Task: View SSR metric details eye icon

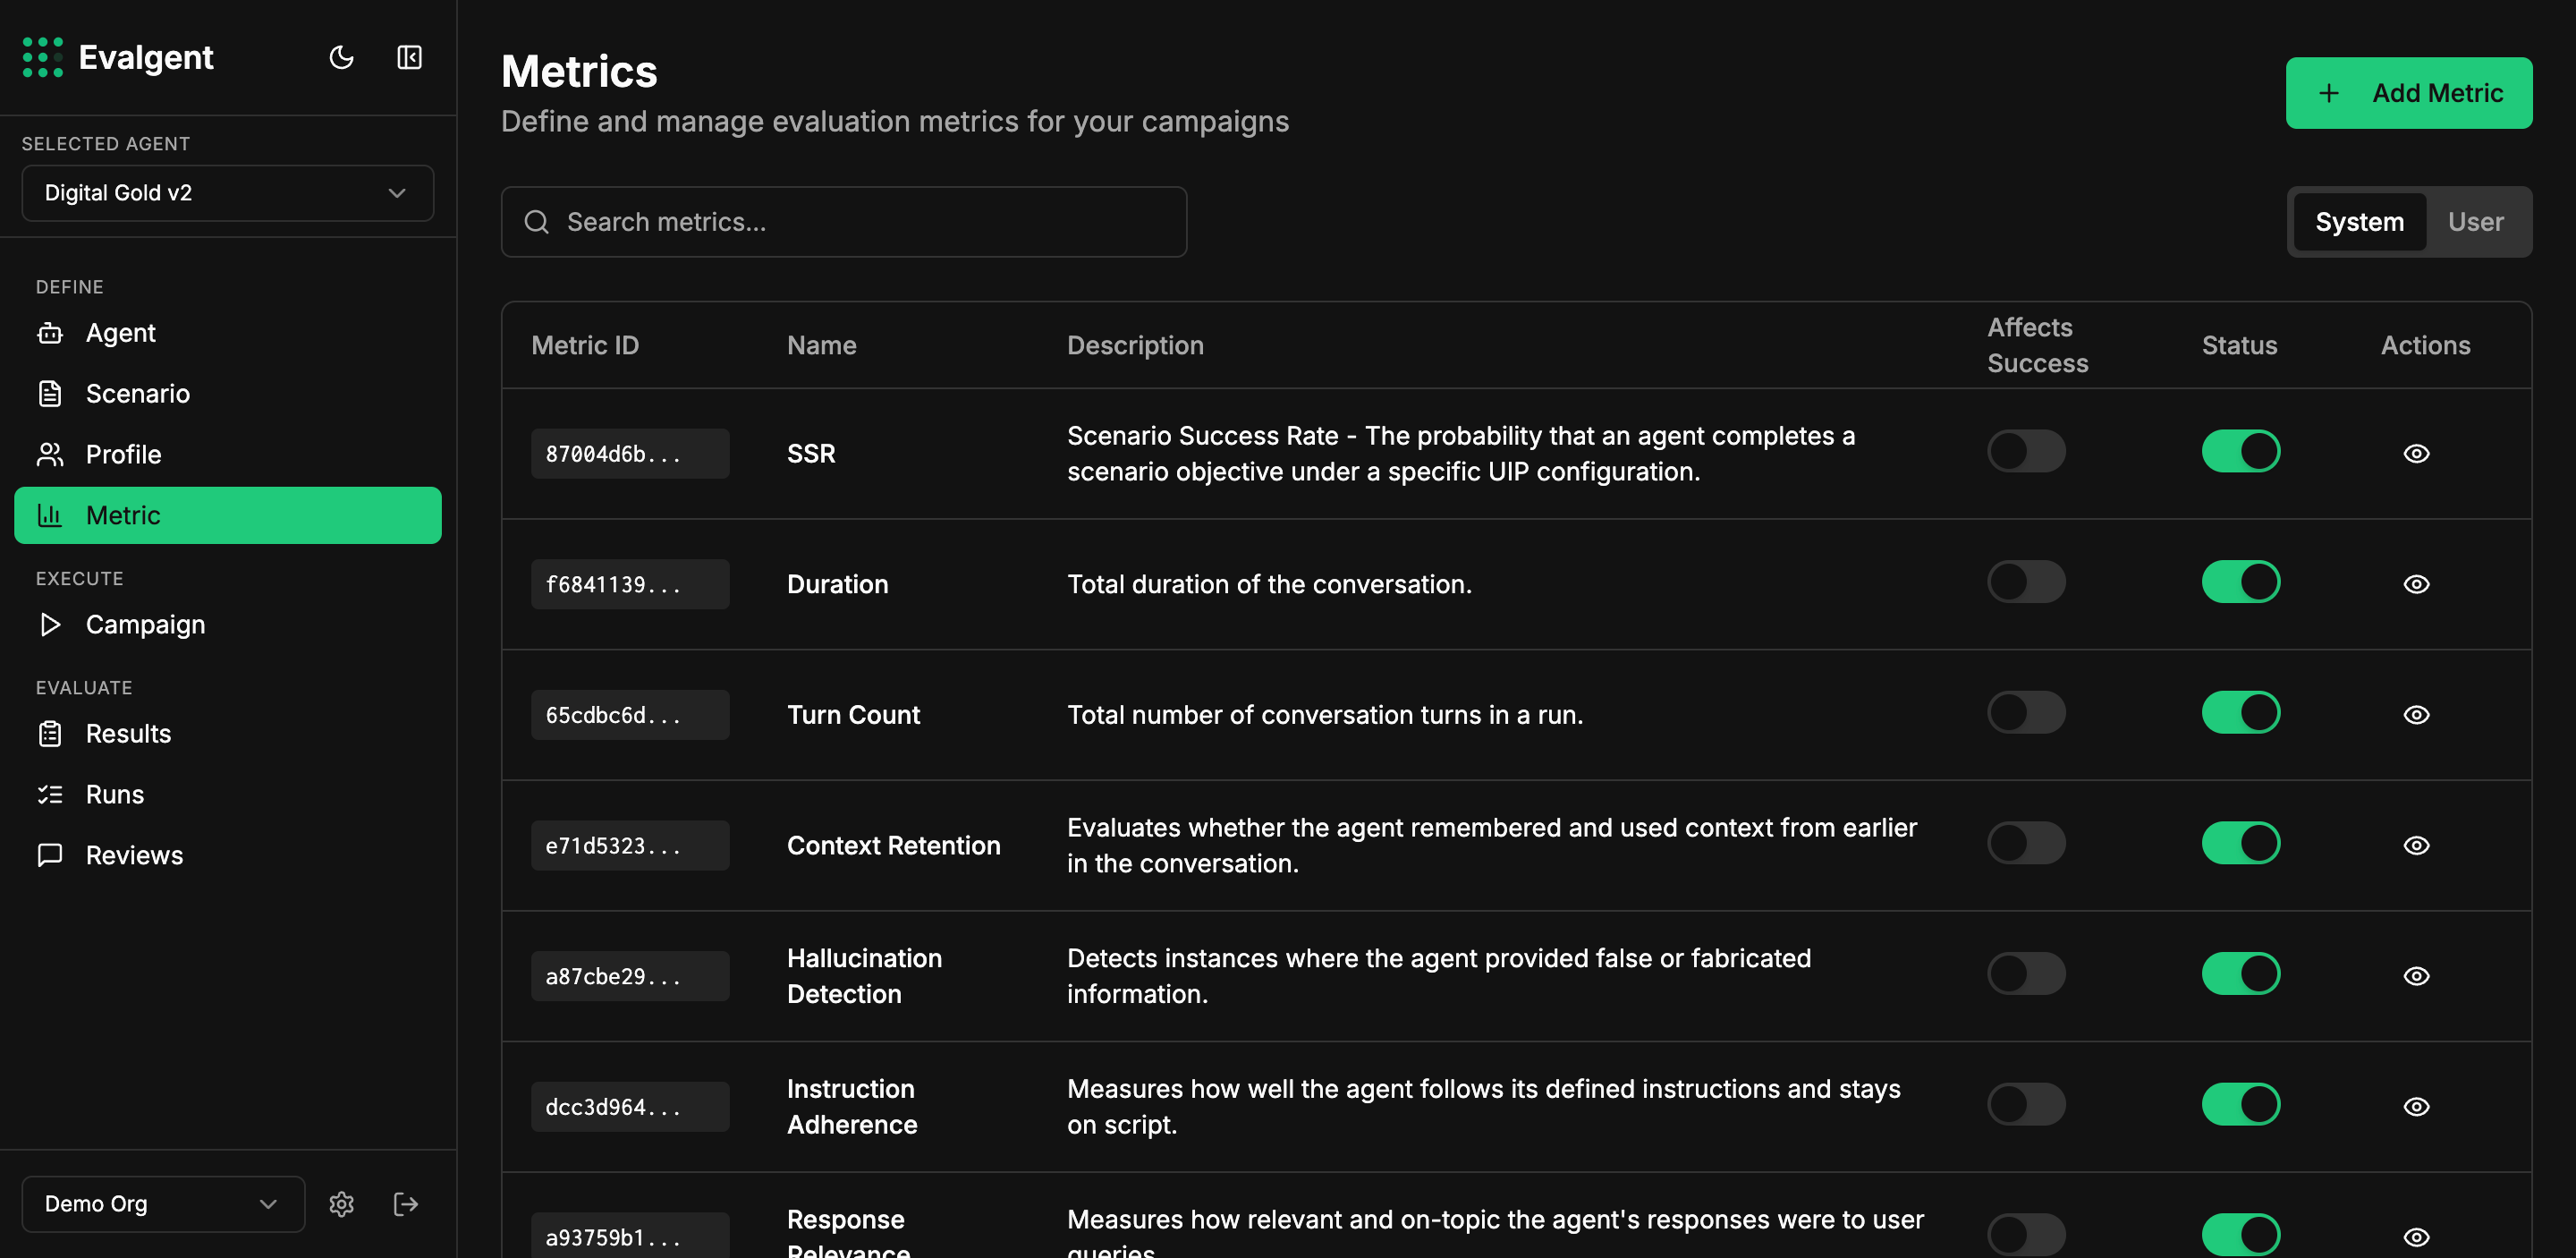Action: (2415, 454)
